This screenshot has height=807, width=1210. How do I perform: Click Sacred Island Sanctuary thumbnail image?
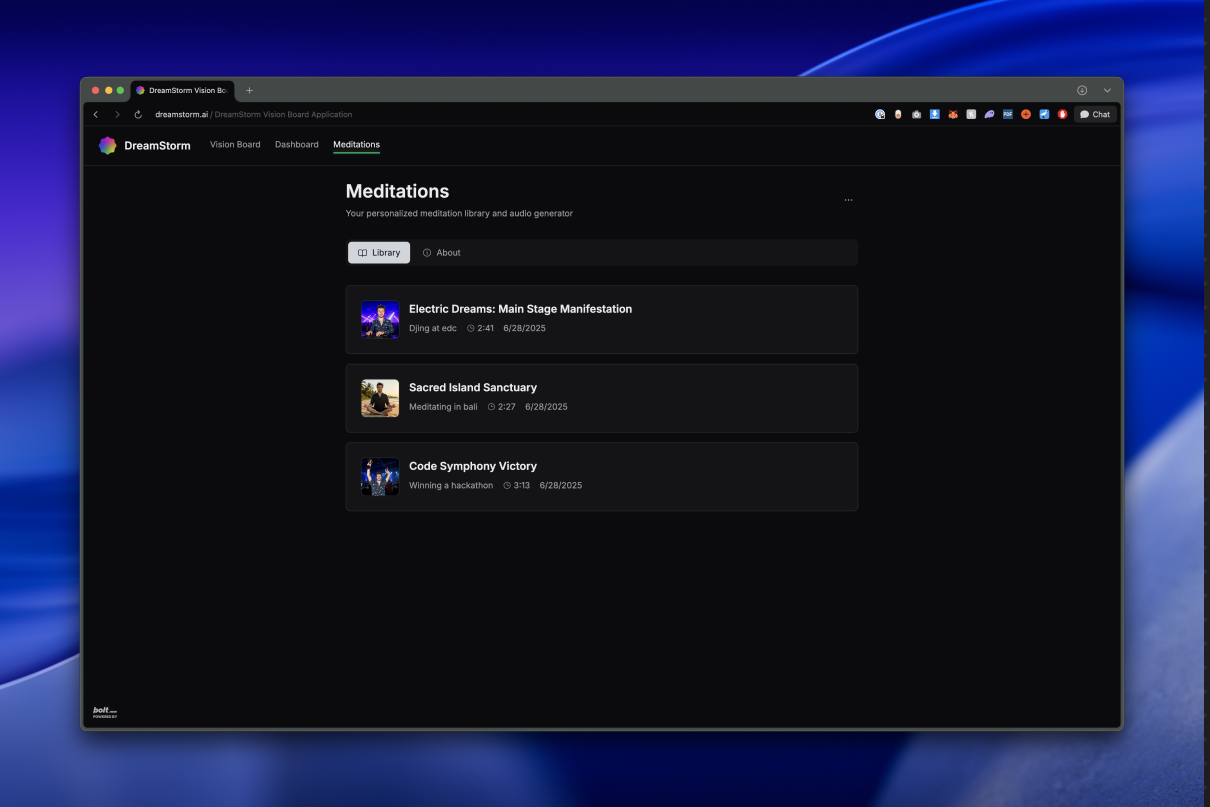[380, 398]
